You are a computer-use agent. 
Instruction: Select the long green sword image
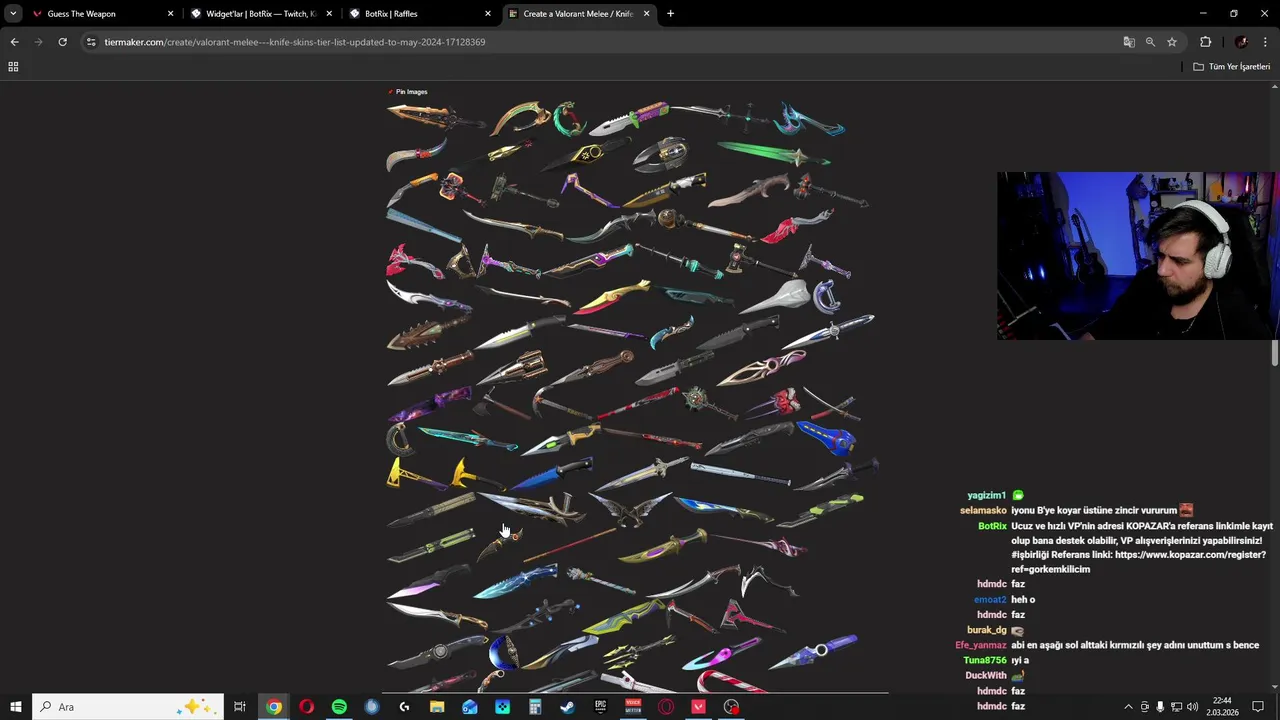[774, 154]
